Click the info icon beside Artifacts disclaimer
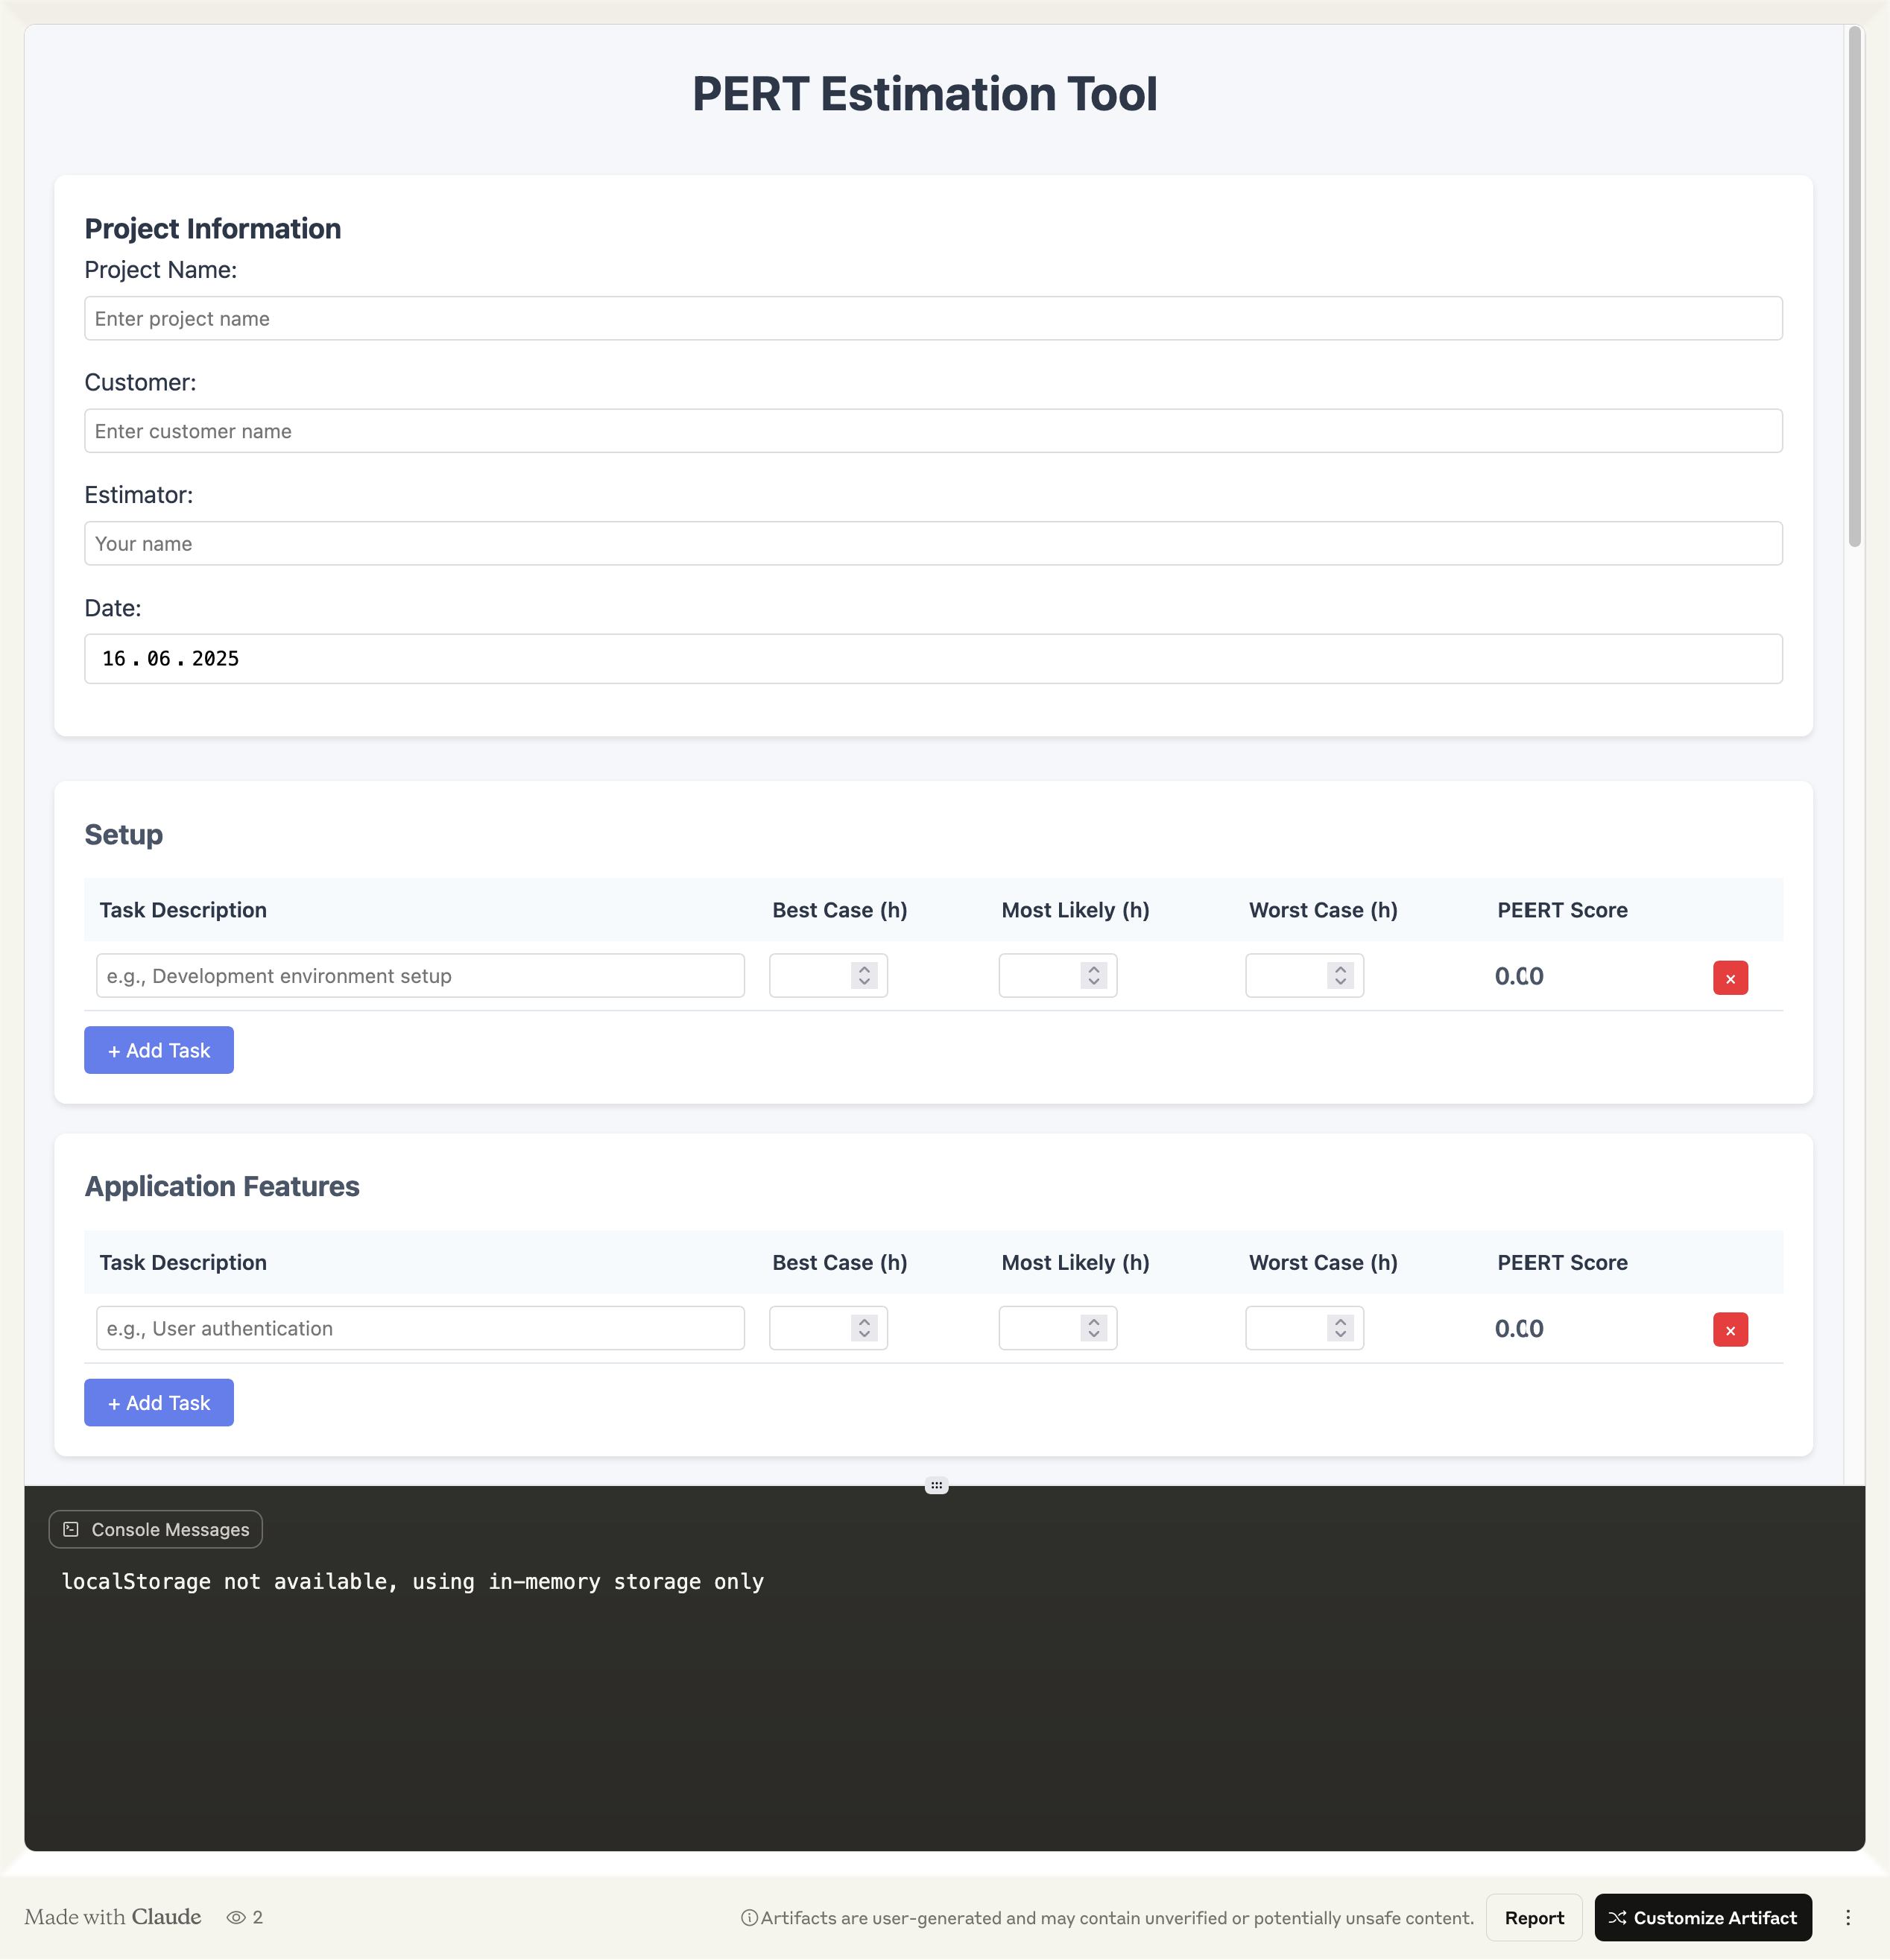 [x=748, y=1917]
